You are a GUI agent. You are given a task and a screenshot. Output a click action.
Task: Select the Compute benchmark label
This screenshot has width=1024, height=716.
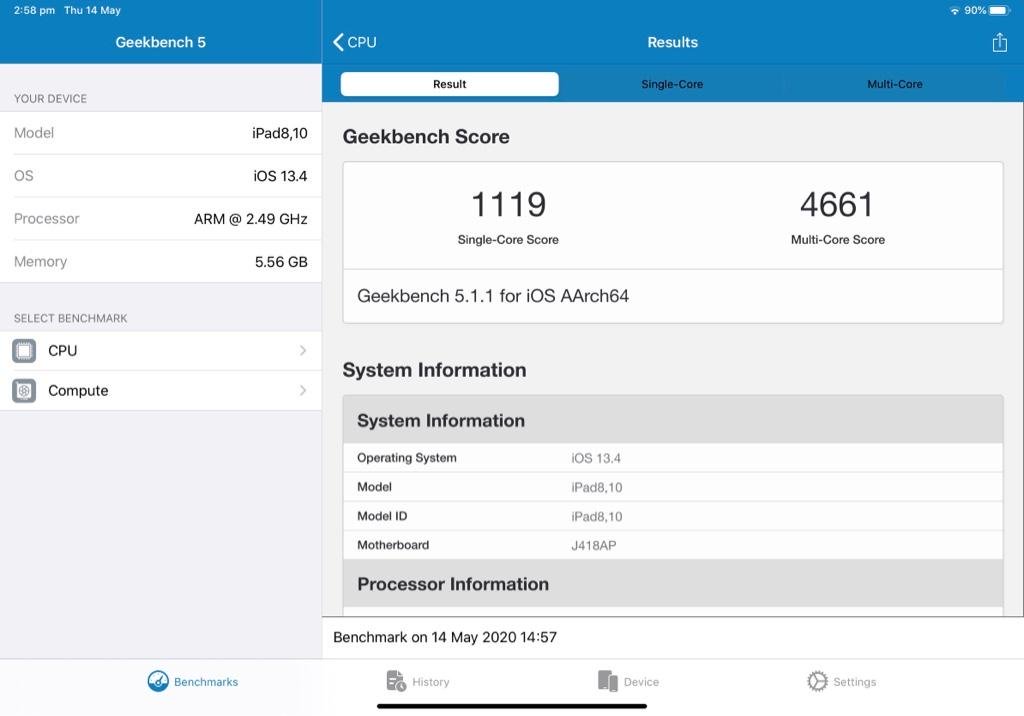pos(78,391)
